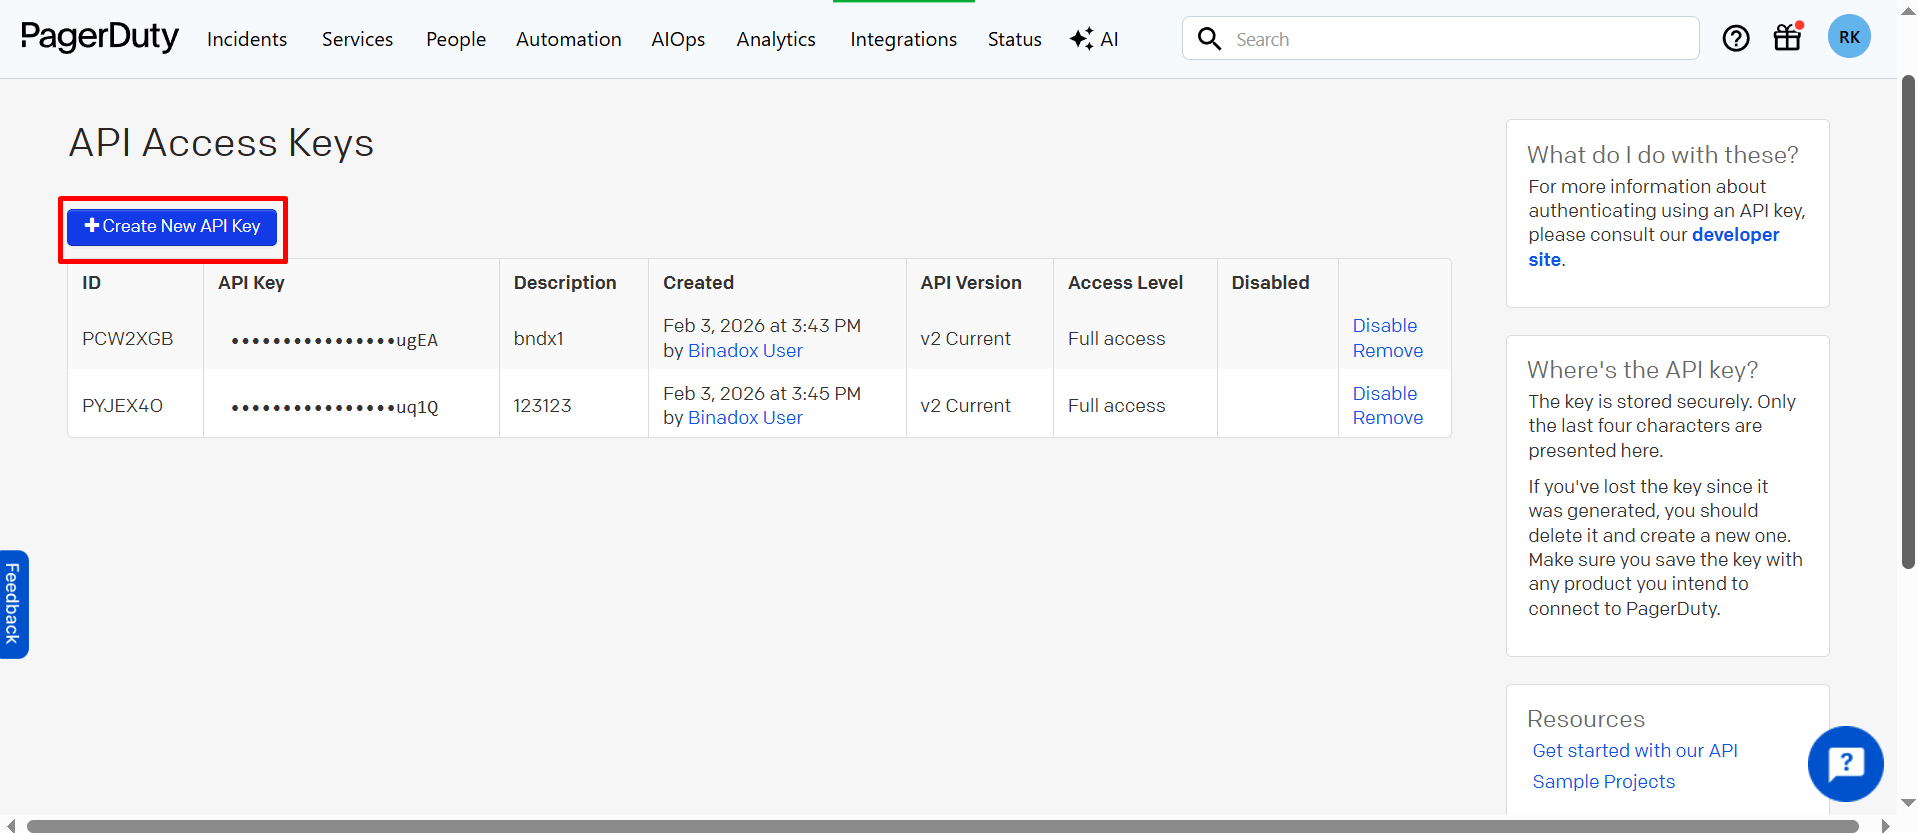Click the API Access Keys heading
1918x833 pixels.
tap(221, 143)
